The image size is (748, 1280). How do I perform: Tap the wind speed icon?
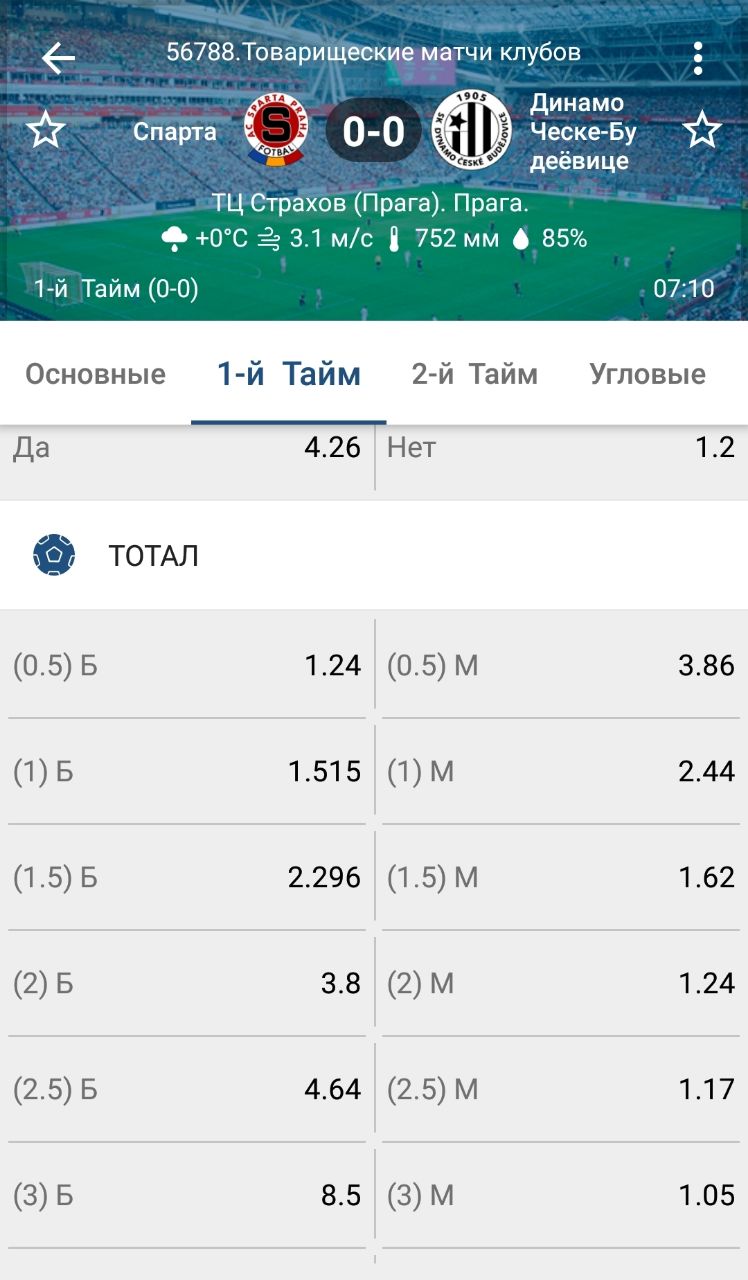[x=268, y=238]
